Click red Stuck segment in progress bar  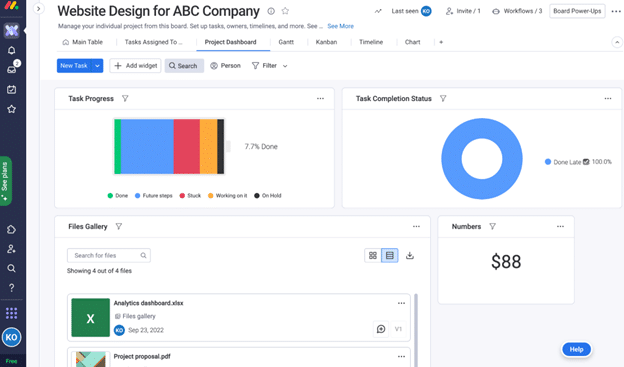coord(187,146)
